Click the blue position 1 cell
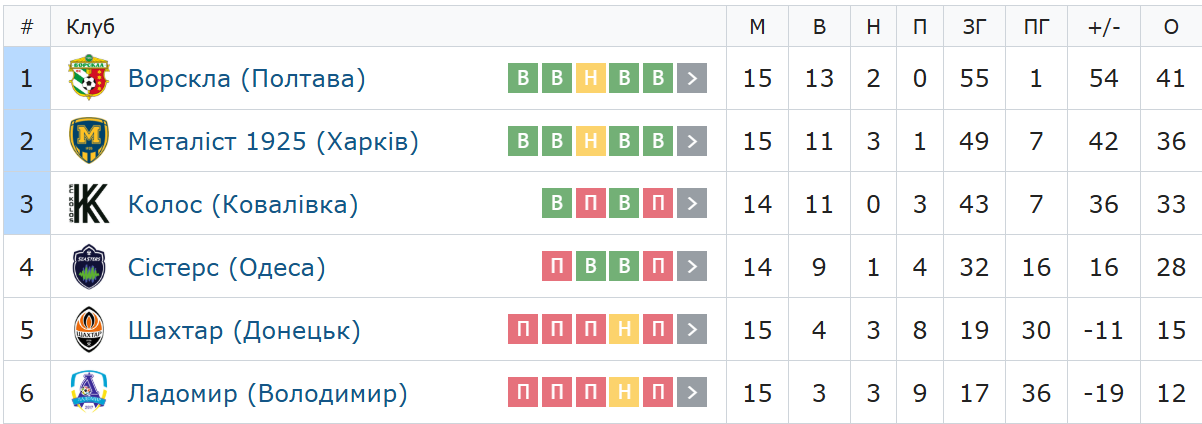Viewport: 1202px width, 424px height. pyautogui.click(x=27, y=78)
